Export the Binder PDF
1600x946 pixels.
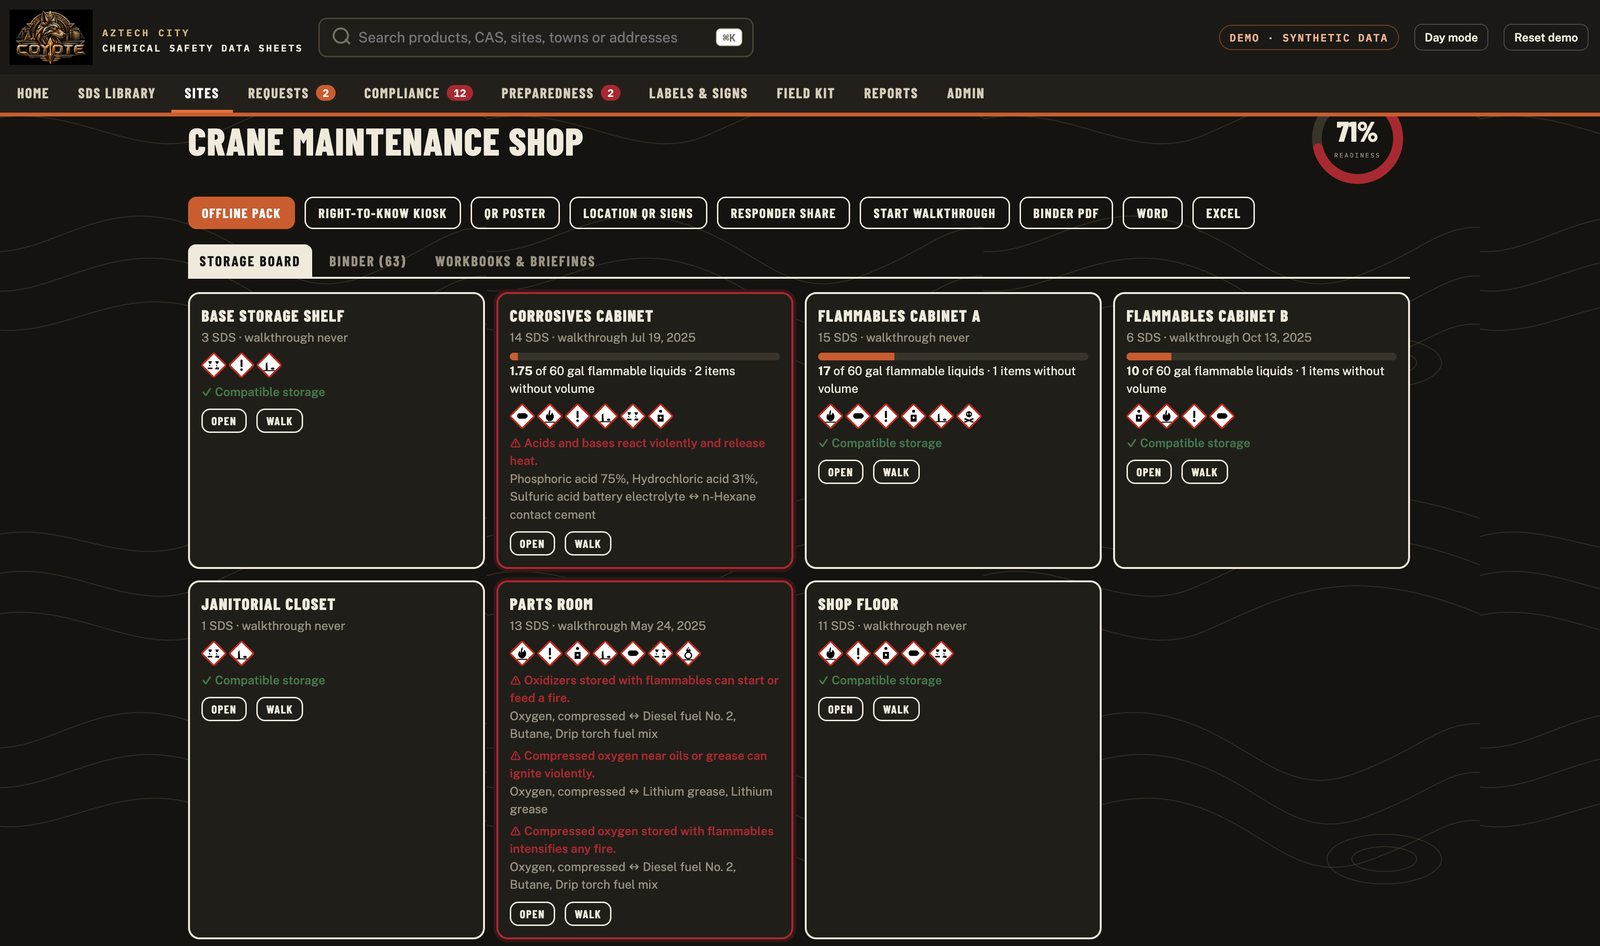1066,213
